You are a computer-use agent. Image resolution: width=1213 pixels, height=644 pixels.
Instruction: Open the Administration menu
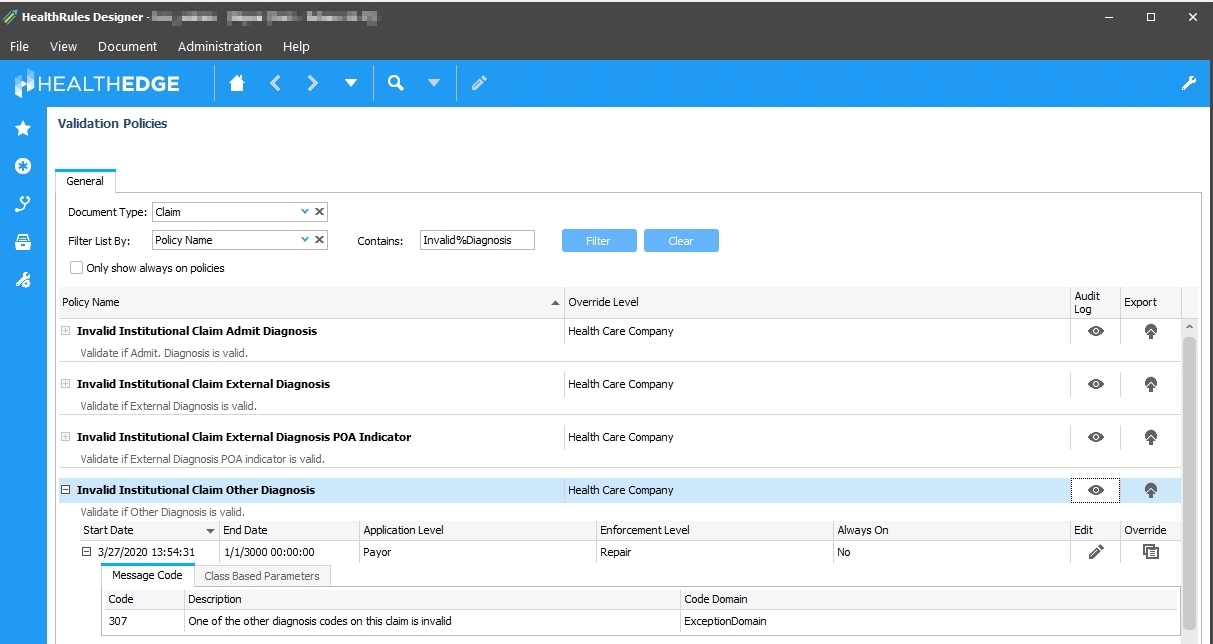tap(219, 46)
